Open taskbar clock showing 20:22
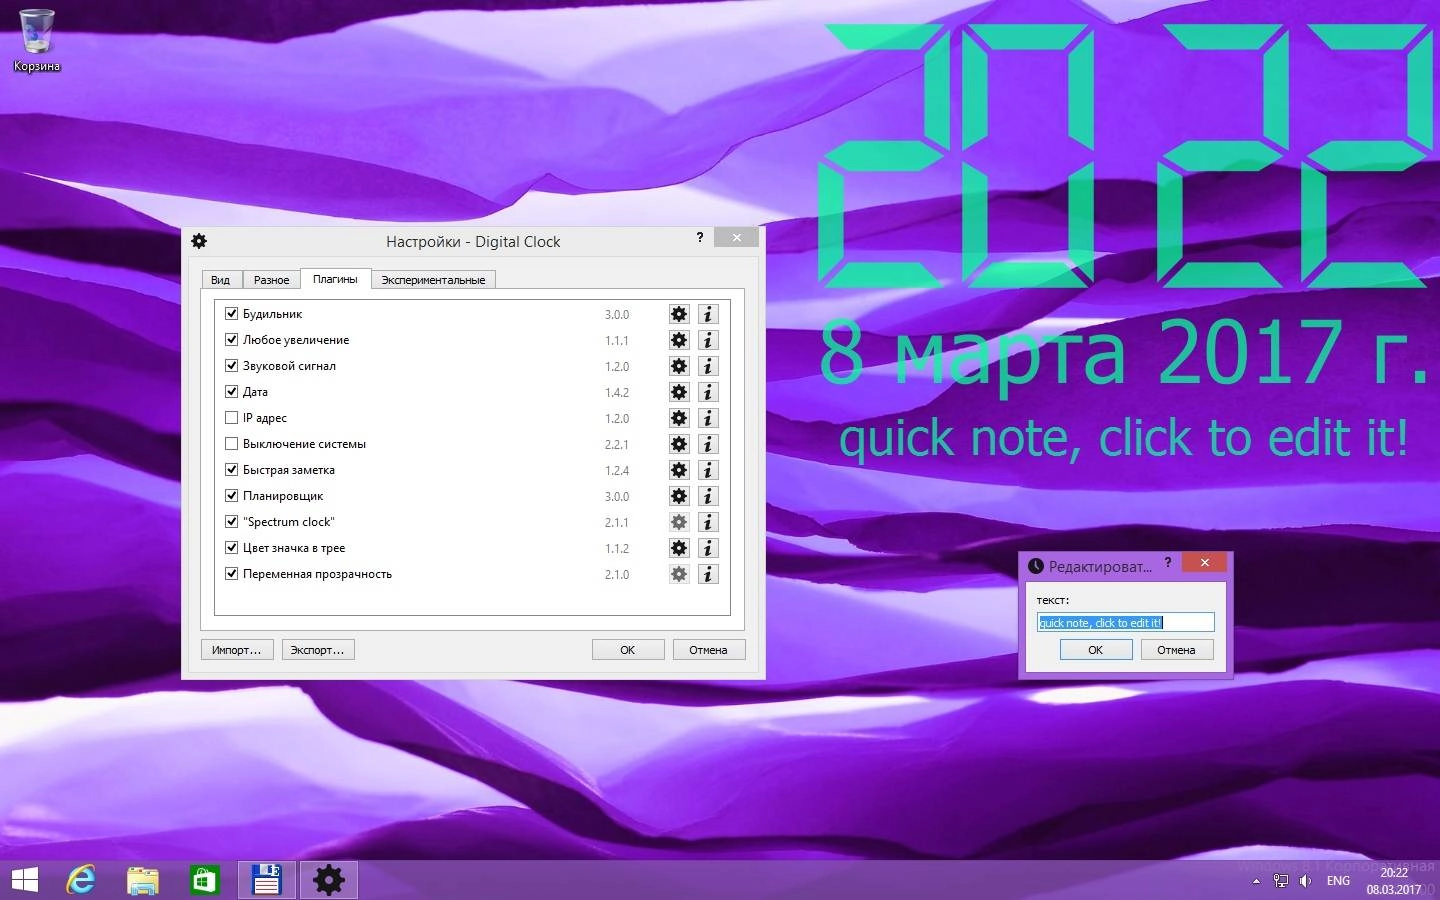The height and width of the screenshot is (900, 1440). [x=1394, y=881]
